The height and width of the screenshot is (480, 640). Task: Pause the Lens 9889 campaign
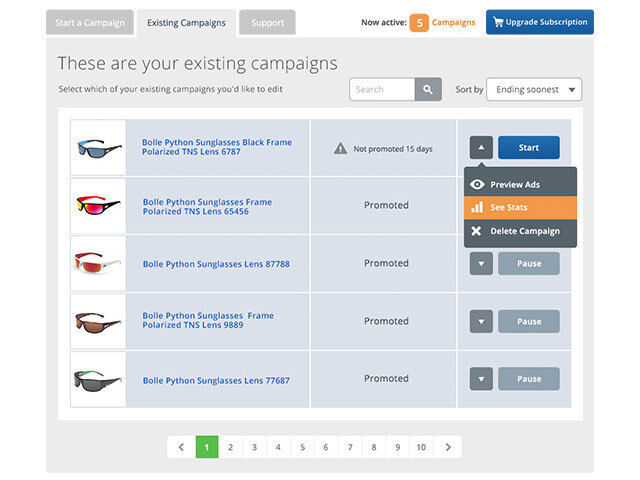click(529, 322)
